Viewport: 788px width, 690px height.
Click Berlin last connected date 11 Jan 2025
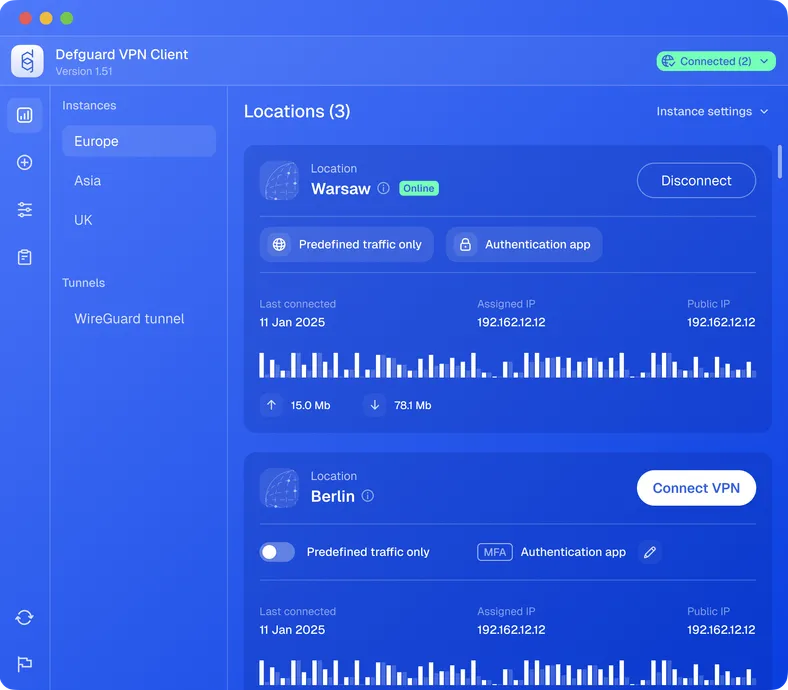[292, 630]
